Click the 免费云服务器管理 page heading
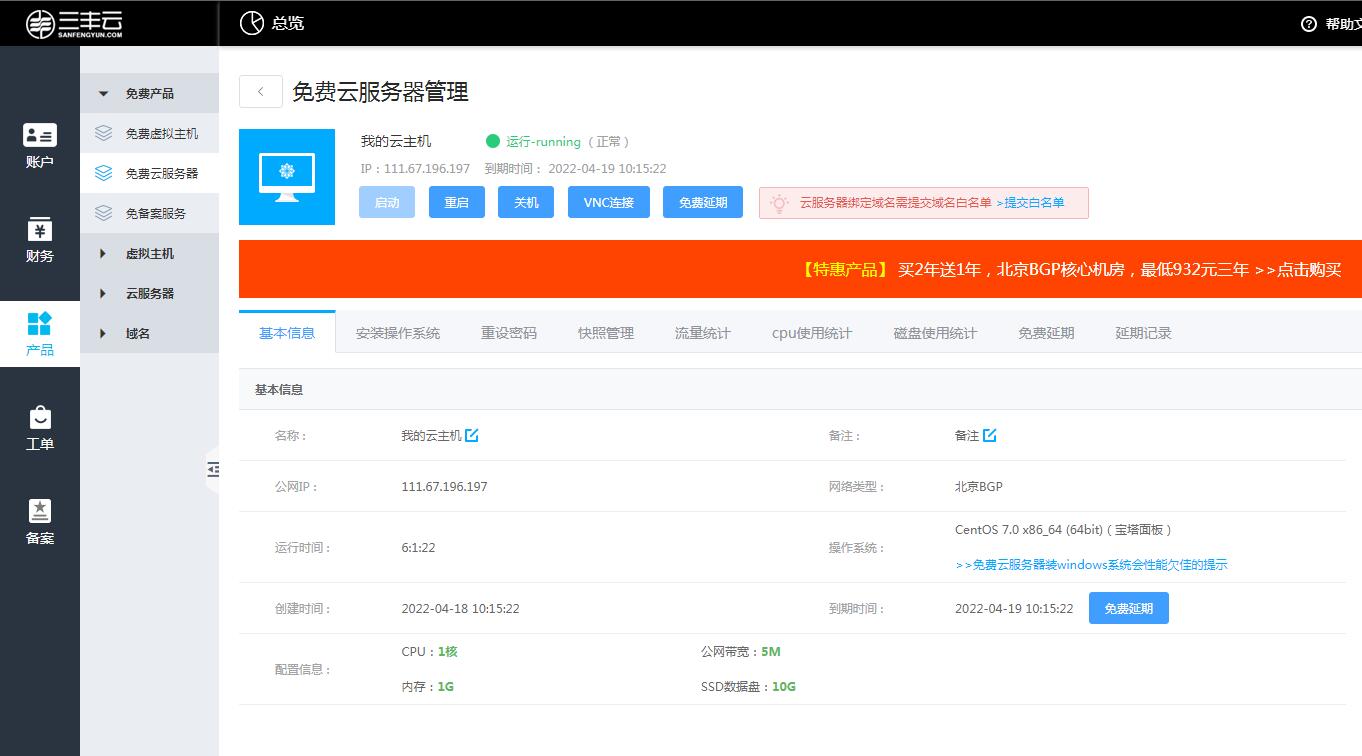 [380, 92]
